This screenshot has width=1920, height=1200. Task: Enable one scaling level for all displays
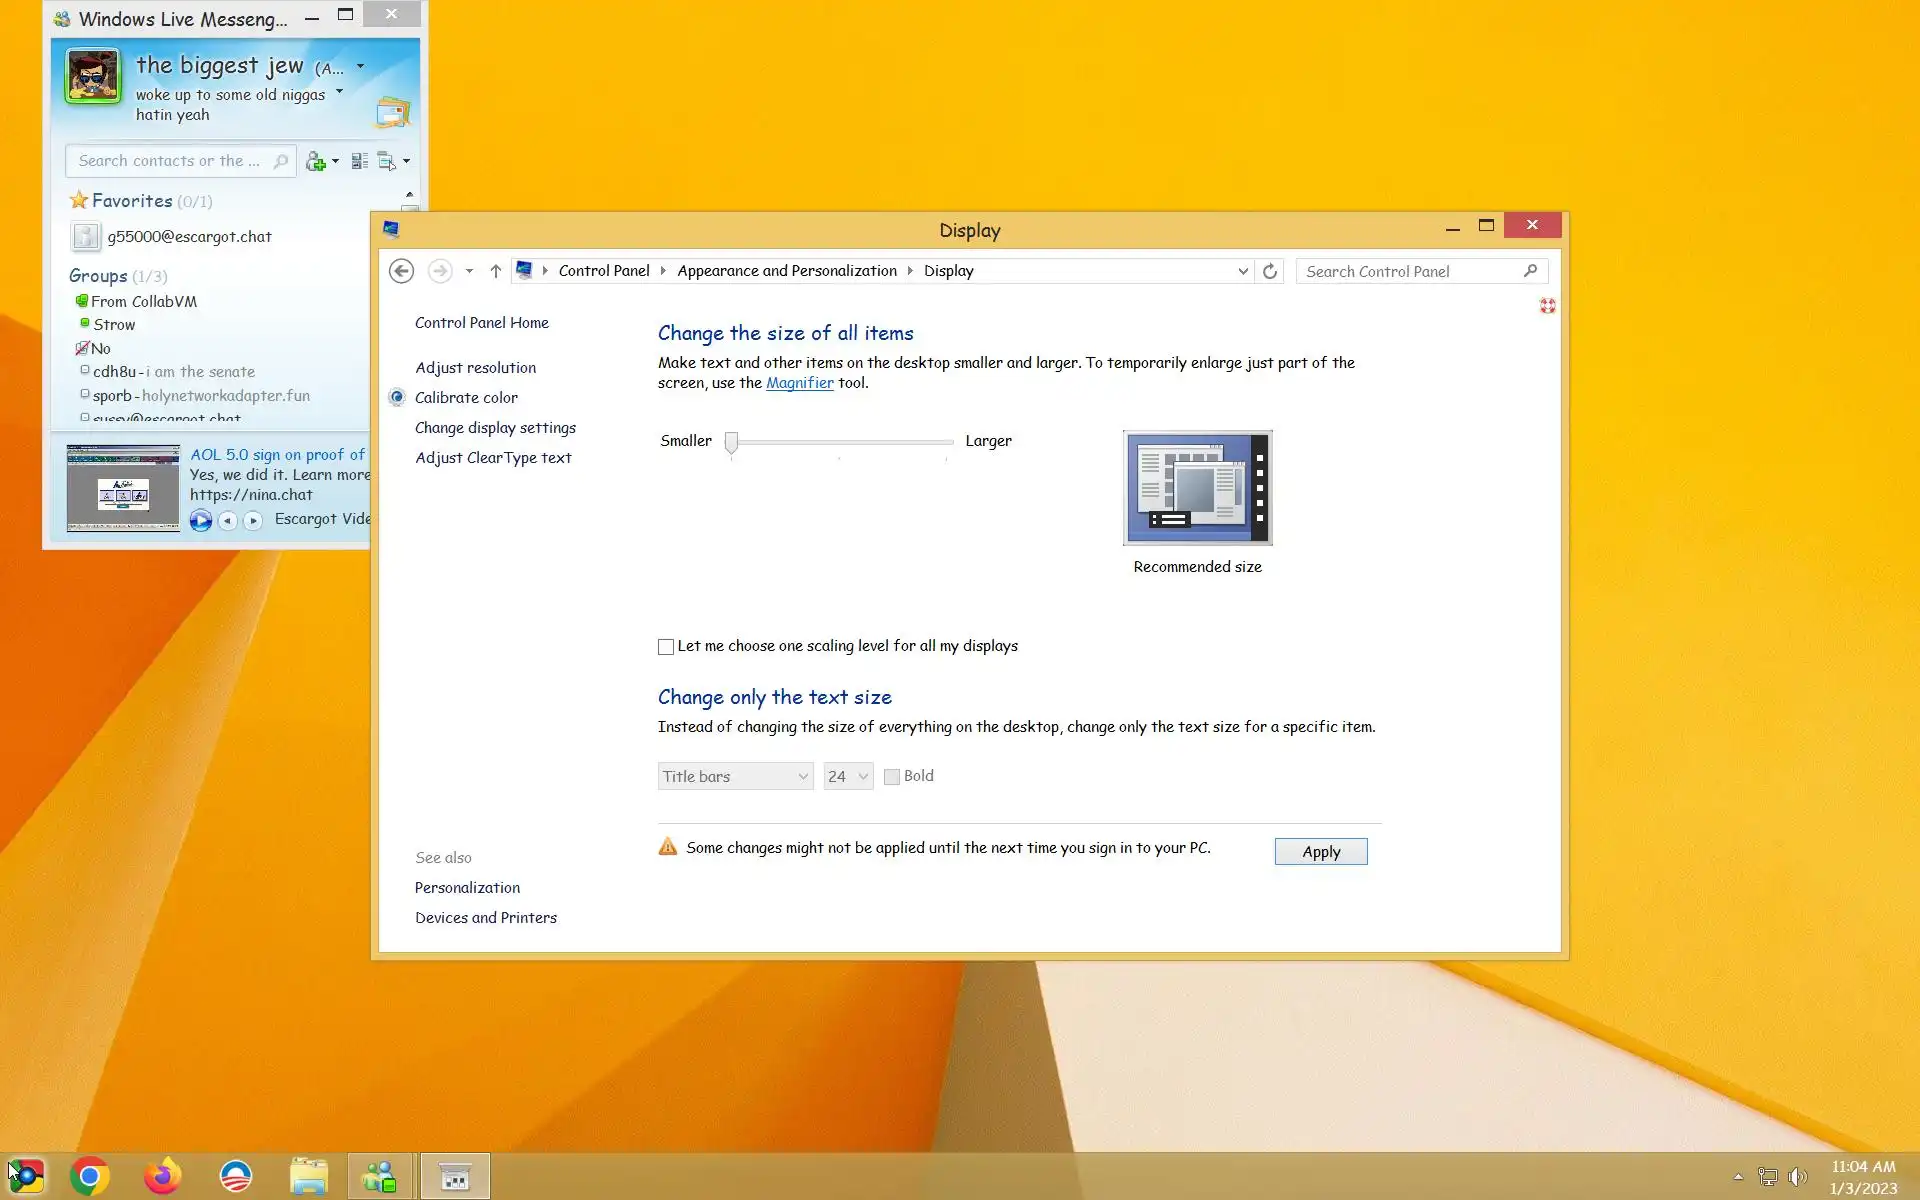[666, 647]
